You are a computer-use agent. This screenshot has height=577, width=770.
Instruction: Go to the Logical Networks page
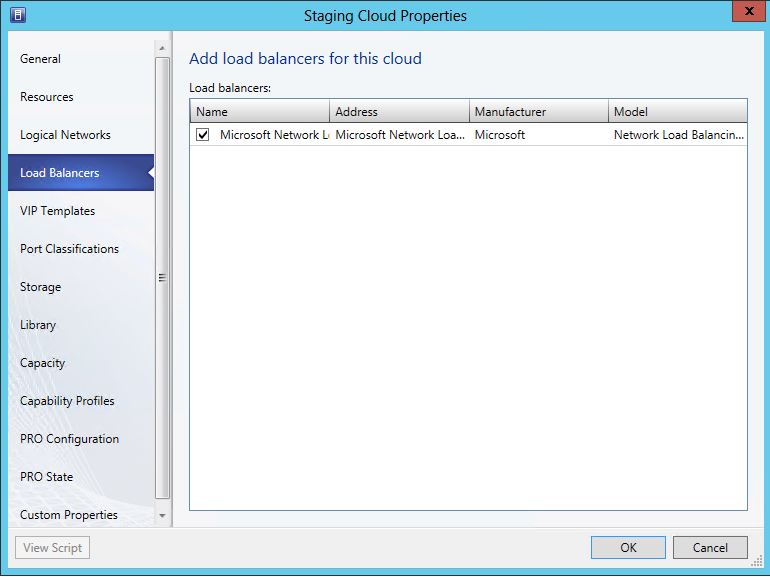point(65,135)
